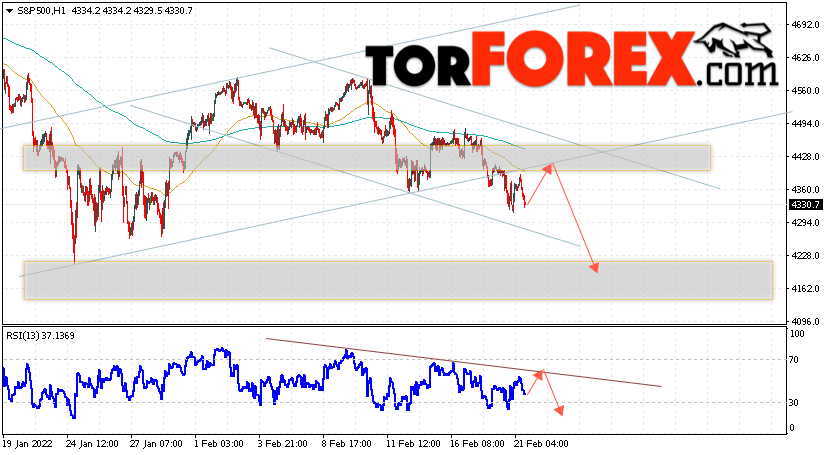Click the 4692.0 price scale label
This screenshot has height=455, width=827.
pyautogui.click(x=805, y=24)
